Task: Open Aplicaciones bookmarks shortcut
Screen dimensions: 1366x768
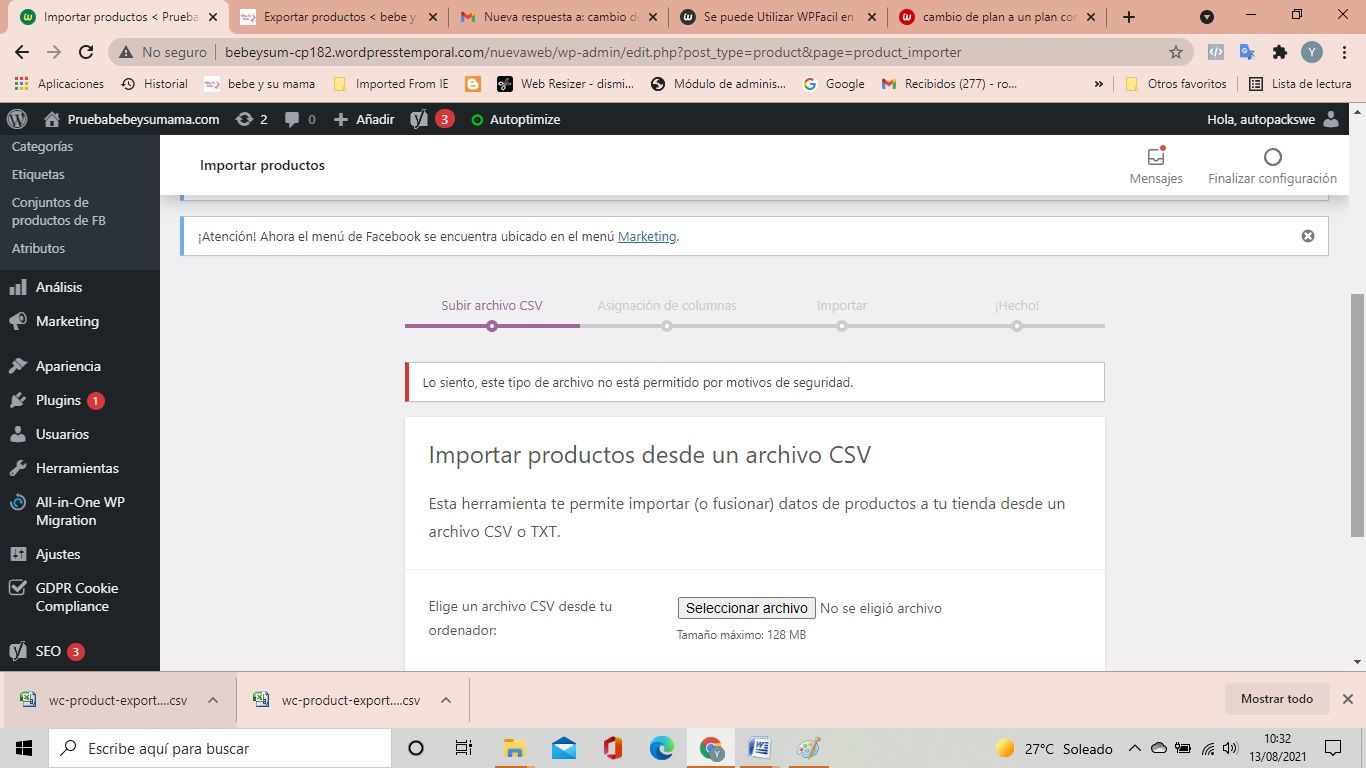Action: [59, 84]
